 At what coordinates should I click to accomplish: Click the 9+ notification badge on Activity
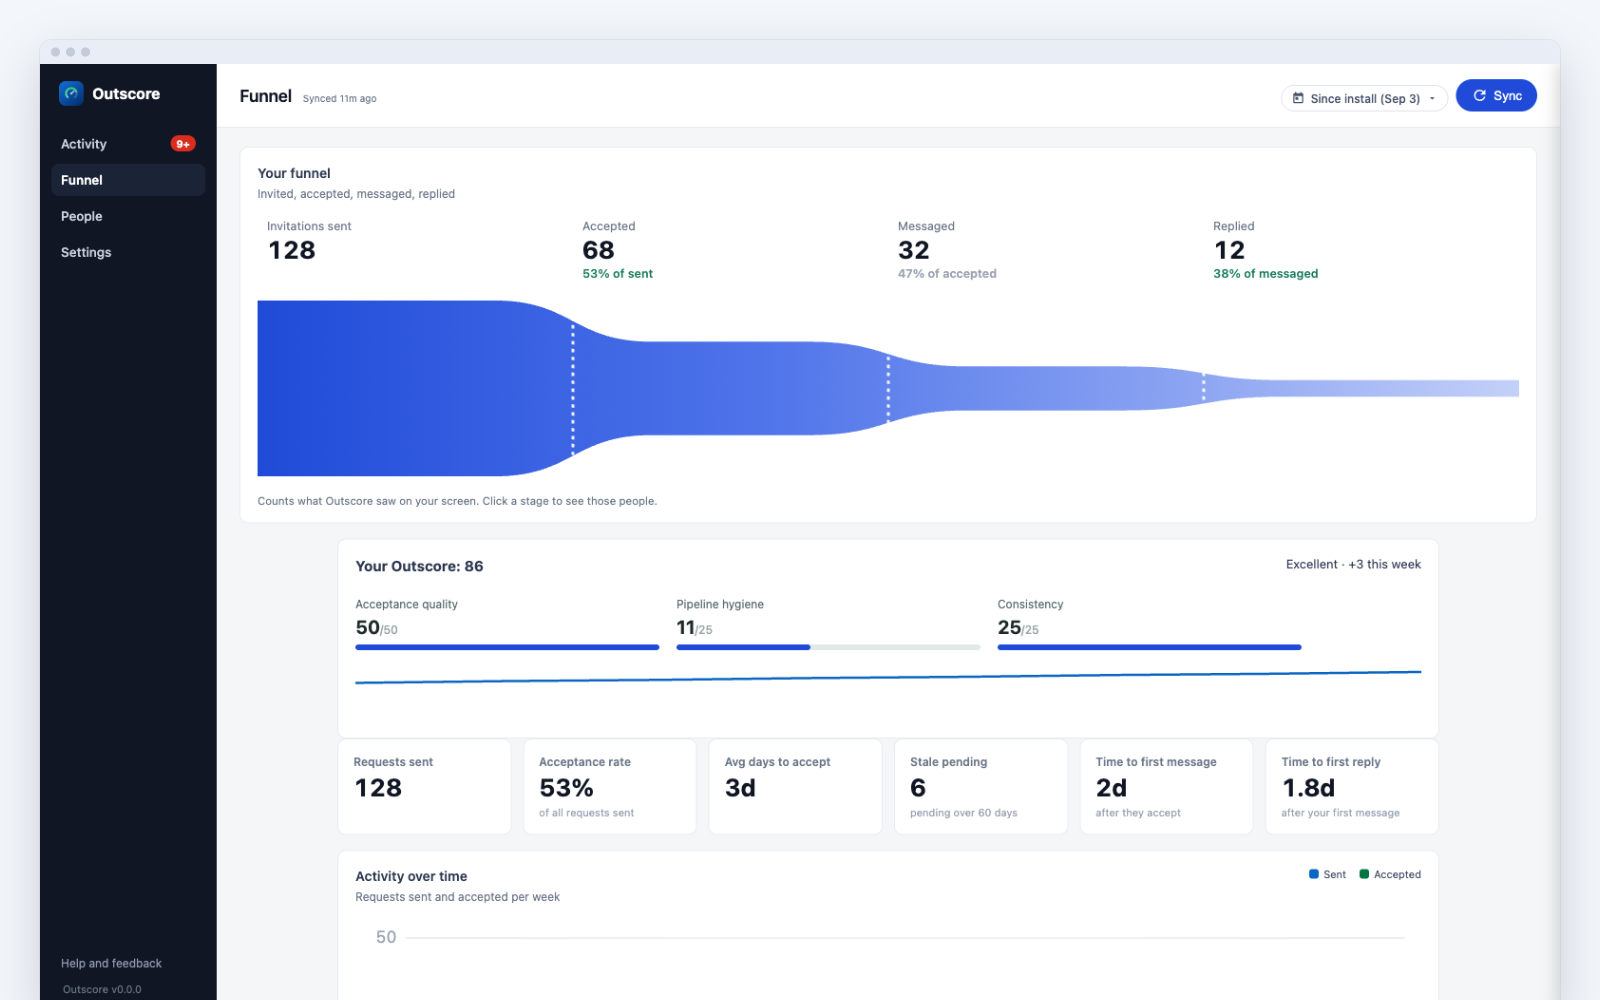(183, 144)
